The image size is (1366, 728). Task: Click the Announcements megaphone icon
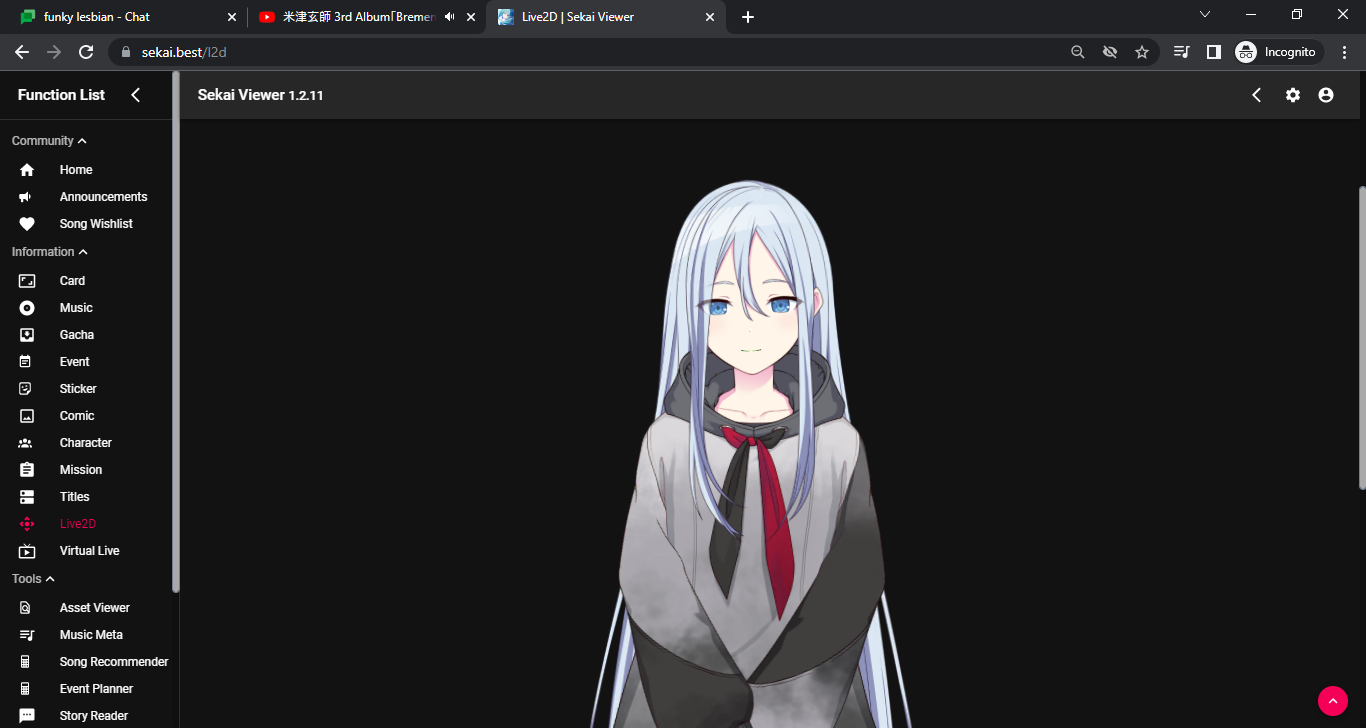[x=27, y=197]
